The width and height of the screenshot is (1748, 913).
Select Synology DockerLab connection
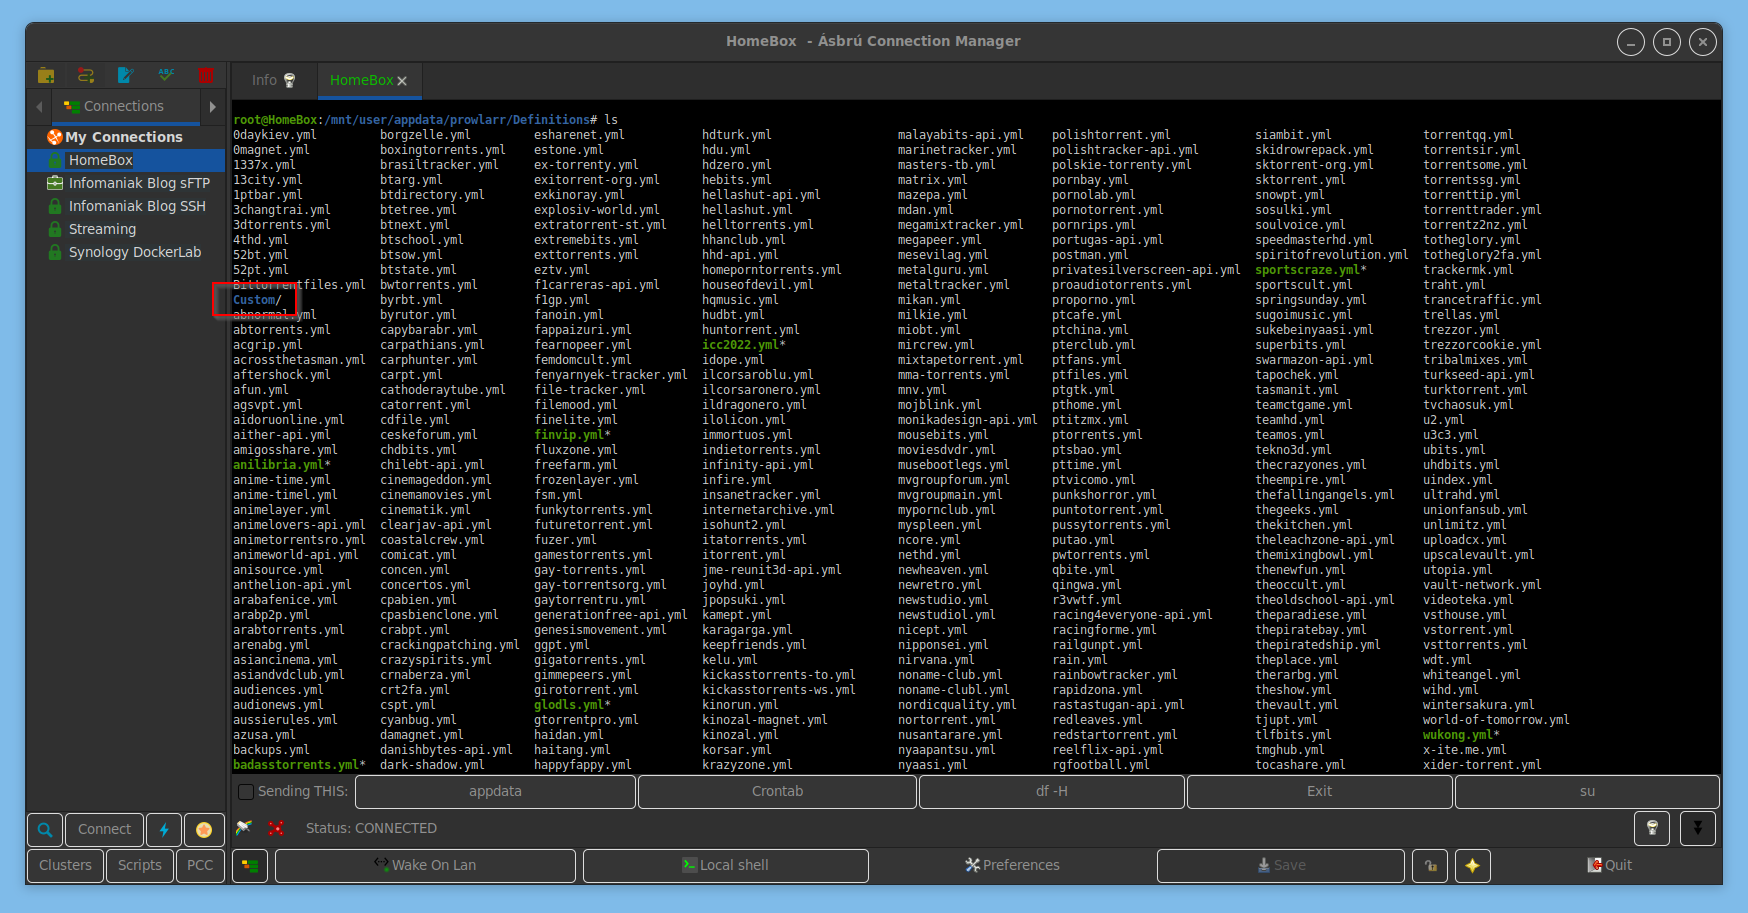tap(126, 252)
